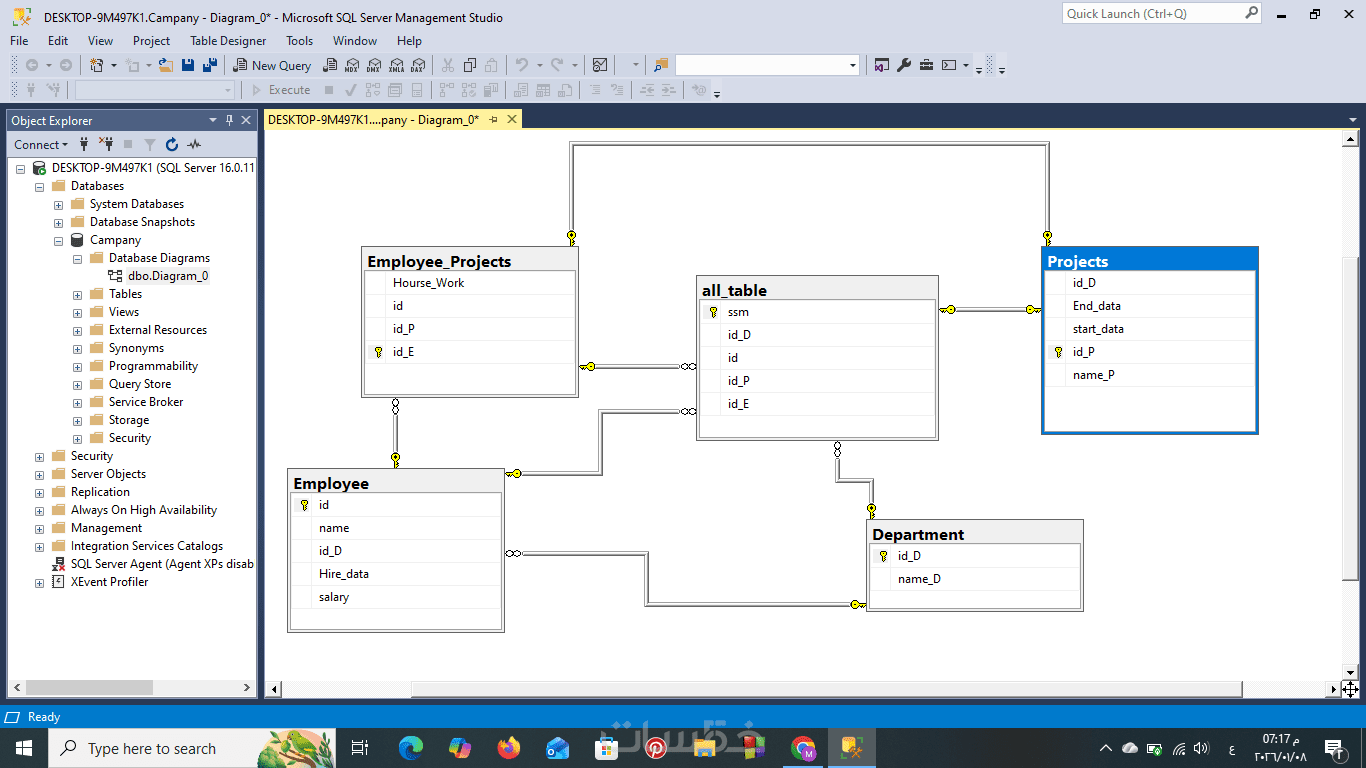Toggle primary key on id_E in Employee_Projects

point(378,352)
